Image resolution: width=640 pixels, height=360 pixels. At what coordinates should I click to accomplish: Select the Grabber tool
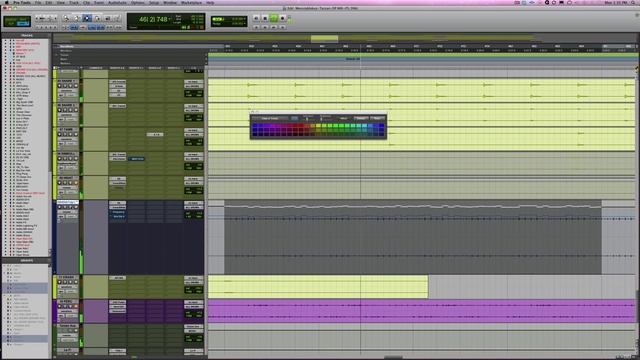tap(98, 18)
